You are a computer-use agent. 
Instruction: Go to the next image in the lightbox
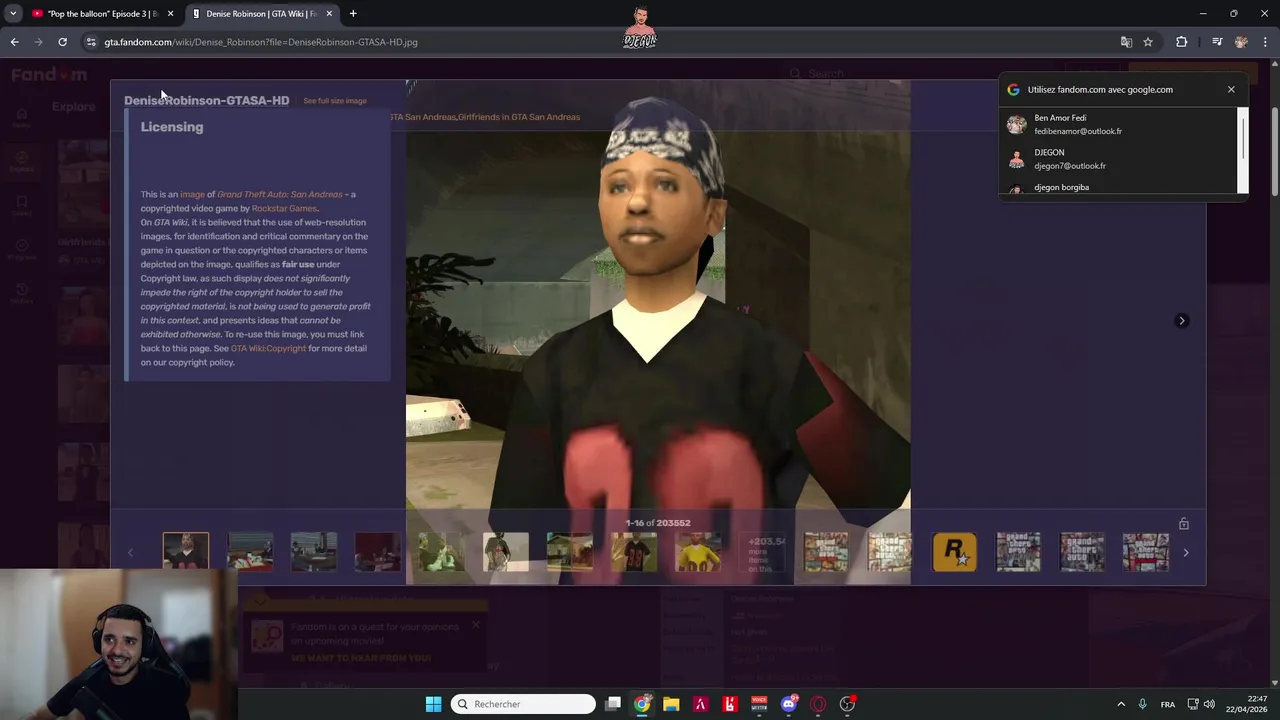coord(1182,321)
